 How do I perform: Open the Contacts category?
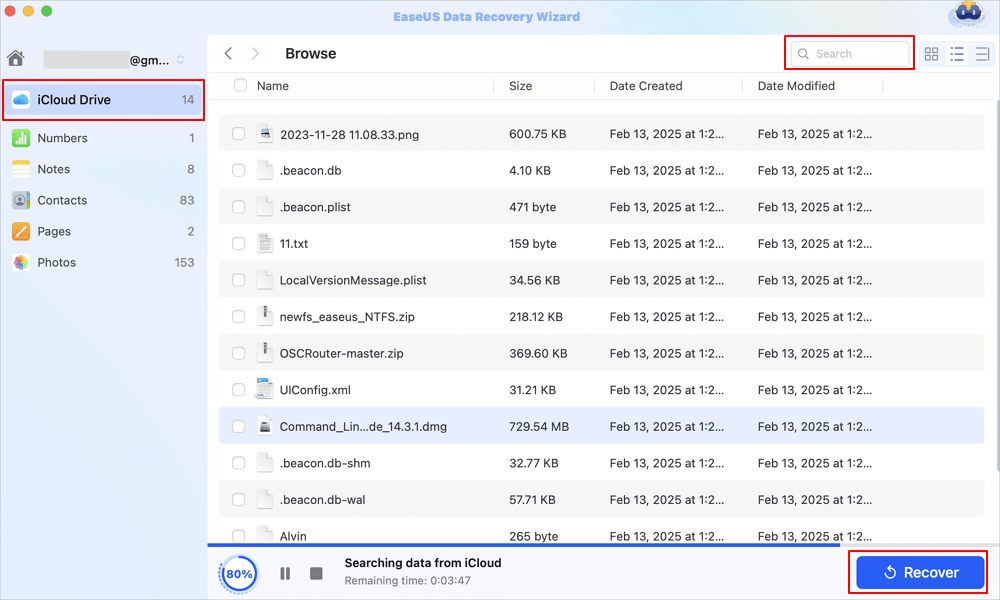click(x=62, y=200)
